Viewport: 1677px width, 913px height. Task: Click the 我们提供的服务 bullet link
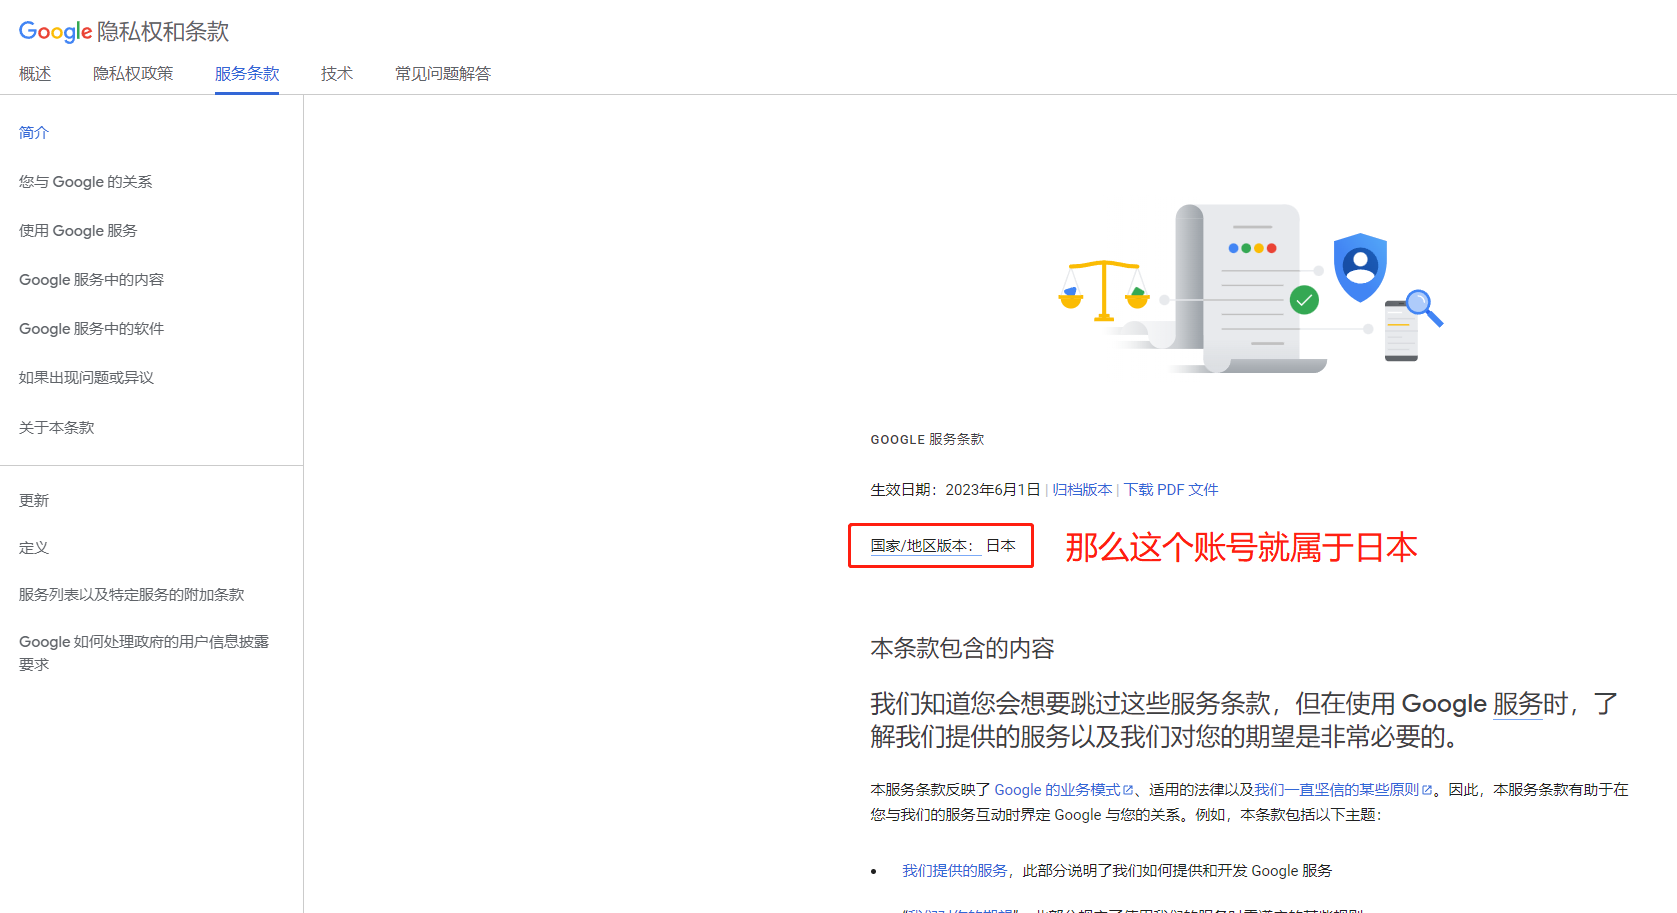click(x=954, y=871)
